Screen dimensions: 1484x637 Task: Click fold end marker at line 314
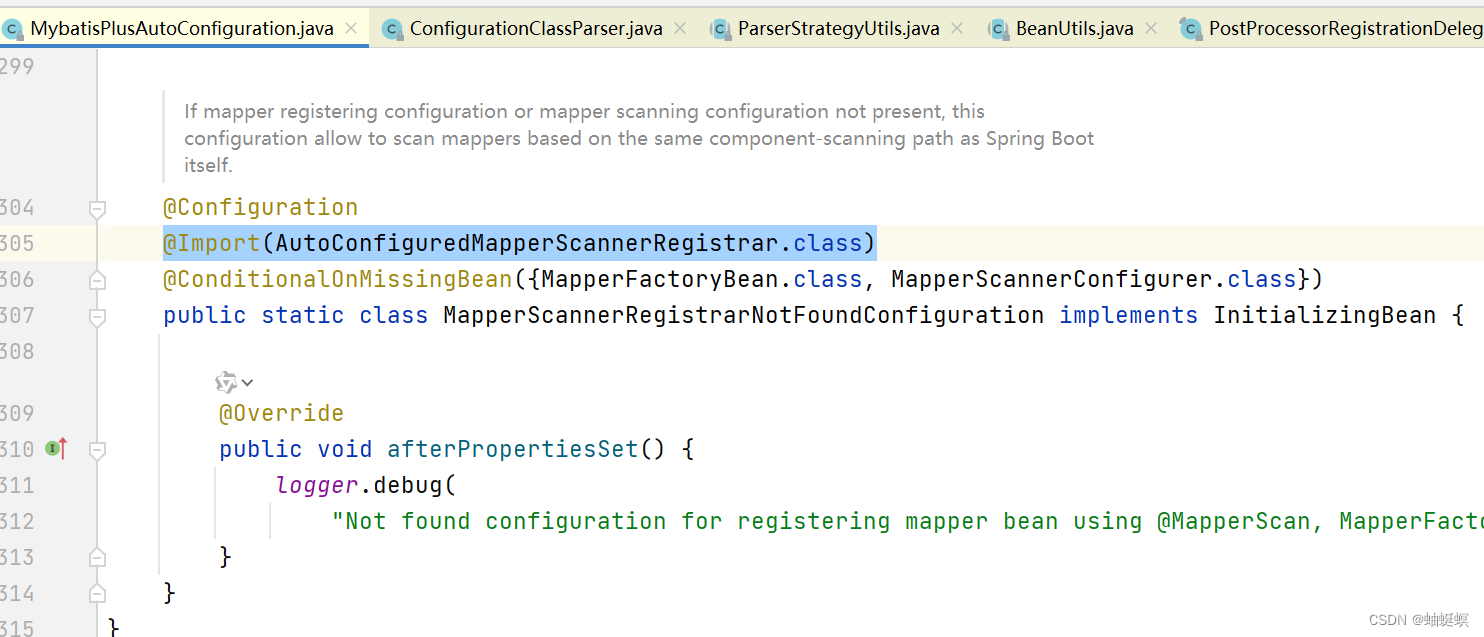pyautogui.click(x=97, y=592)
